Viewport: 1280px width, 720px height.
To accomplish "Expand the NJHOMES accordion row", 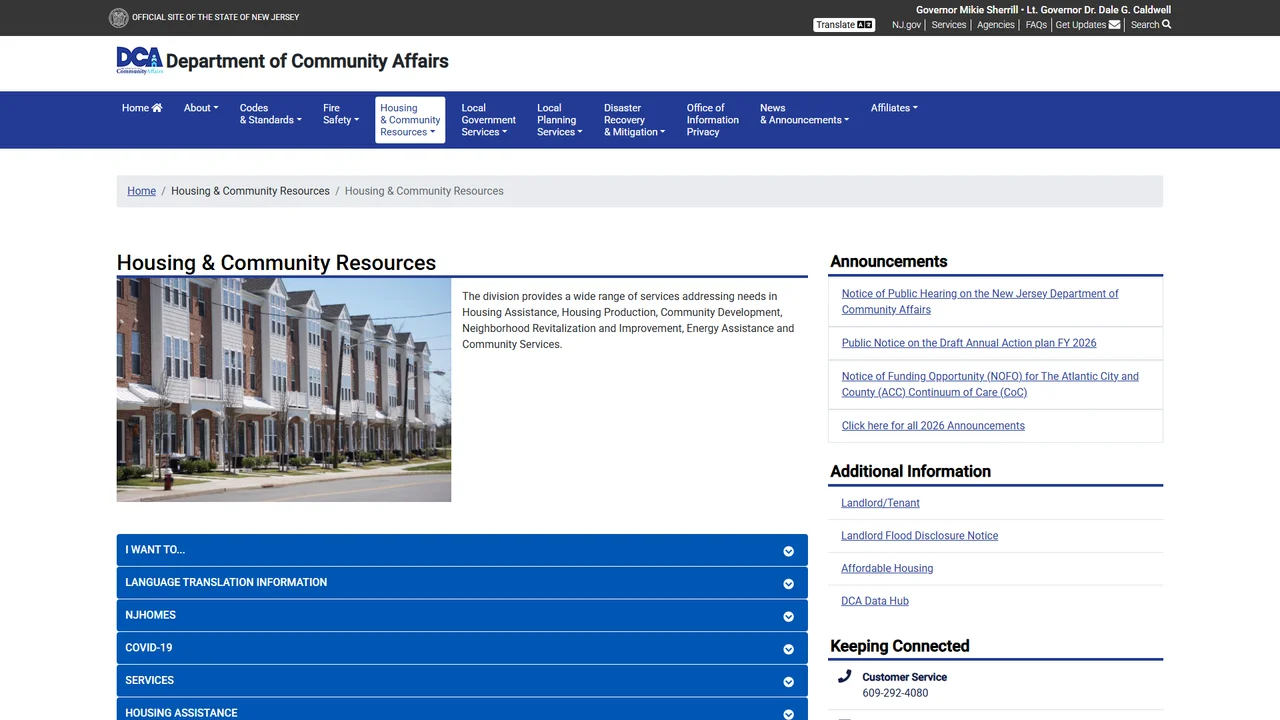I will coord(462,615).
